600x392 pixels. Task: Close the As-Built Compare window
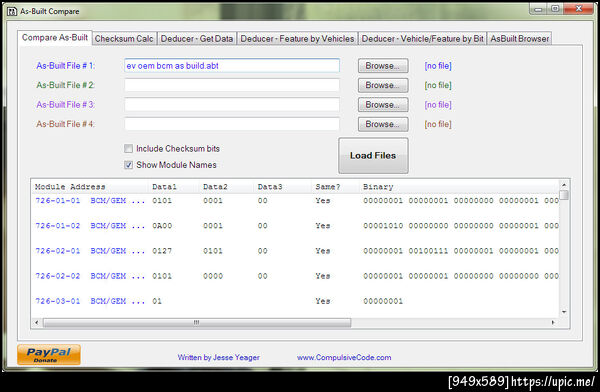click(x=579, y=9)
